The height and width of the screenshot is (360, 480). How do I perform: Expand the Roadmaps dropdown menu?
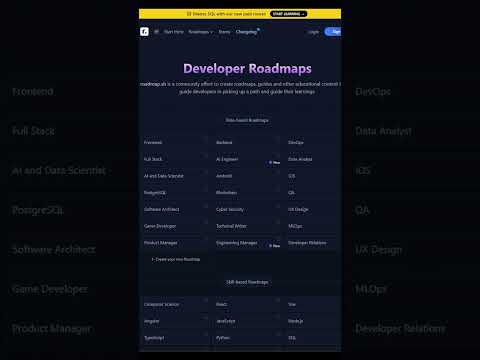[x=201, y=32]
